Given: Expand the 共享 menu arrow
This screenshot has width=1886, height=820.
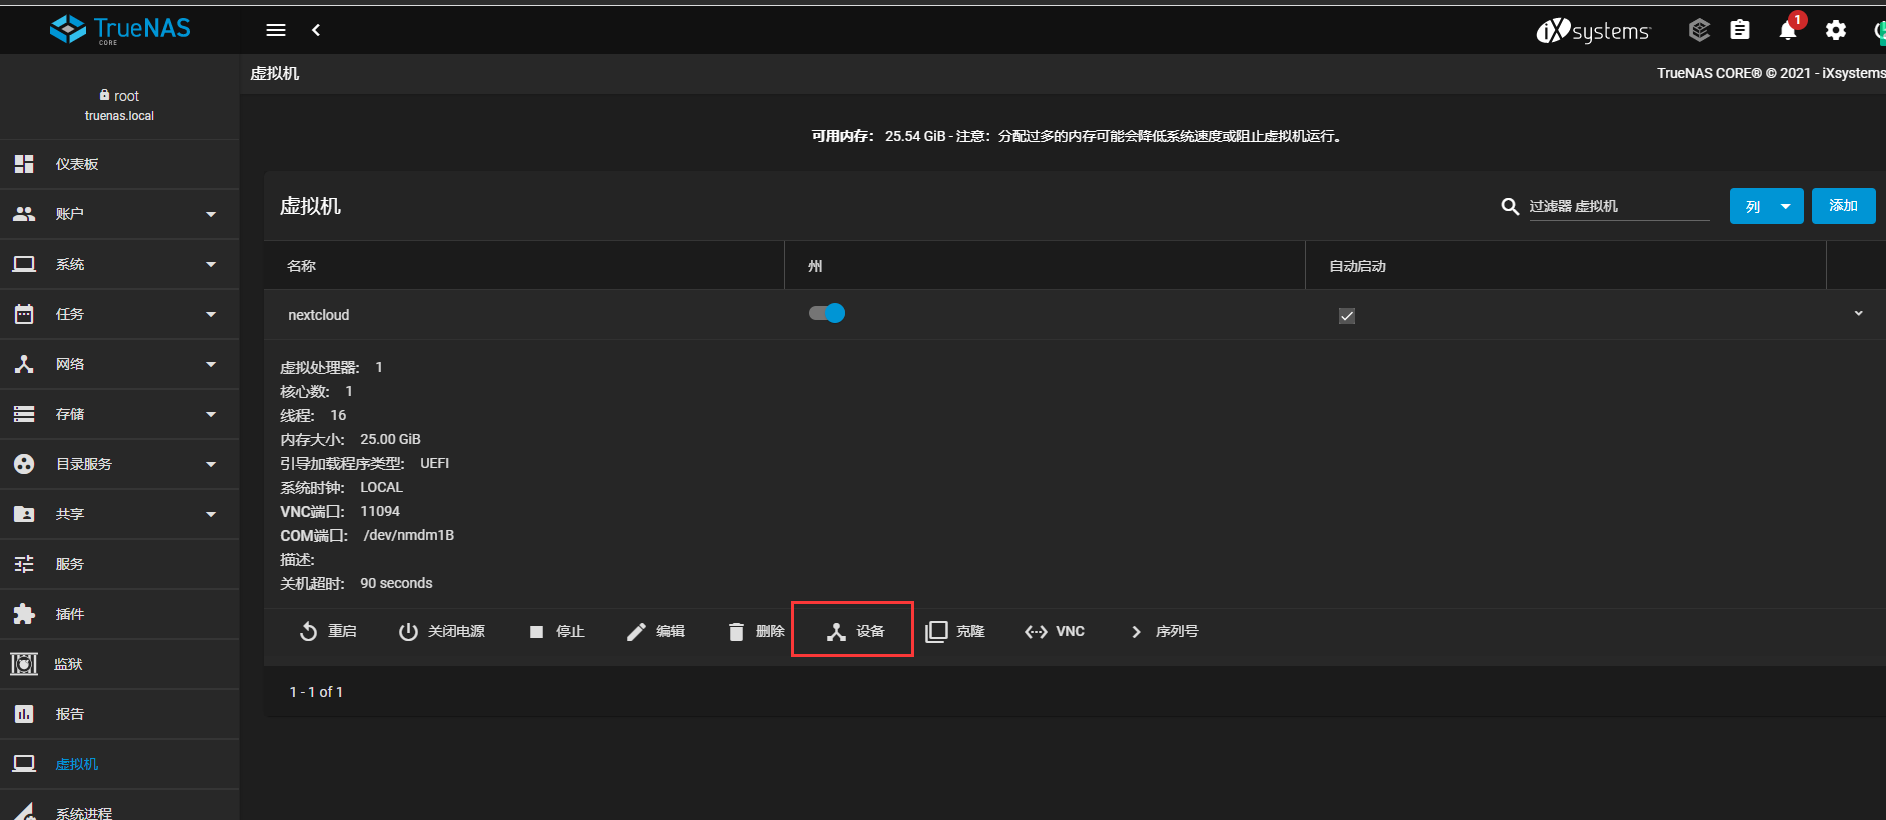Looking at the screenshot, I should tap(211, 514).
